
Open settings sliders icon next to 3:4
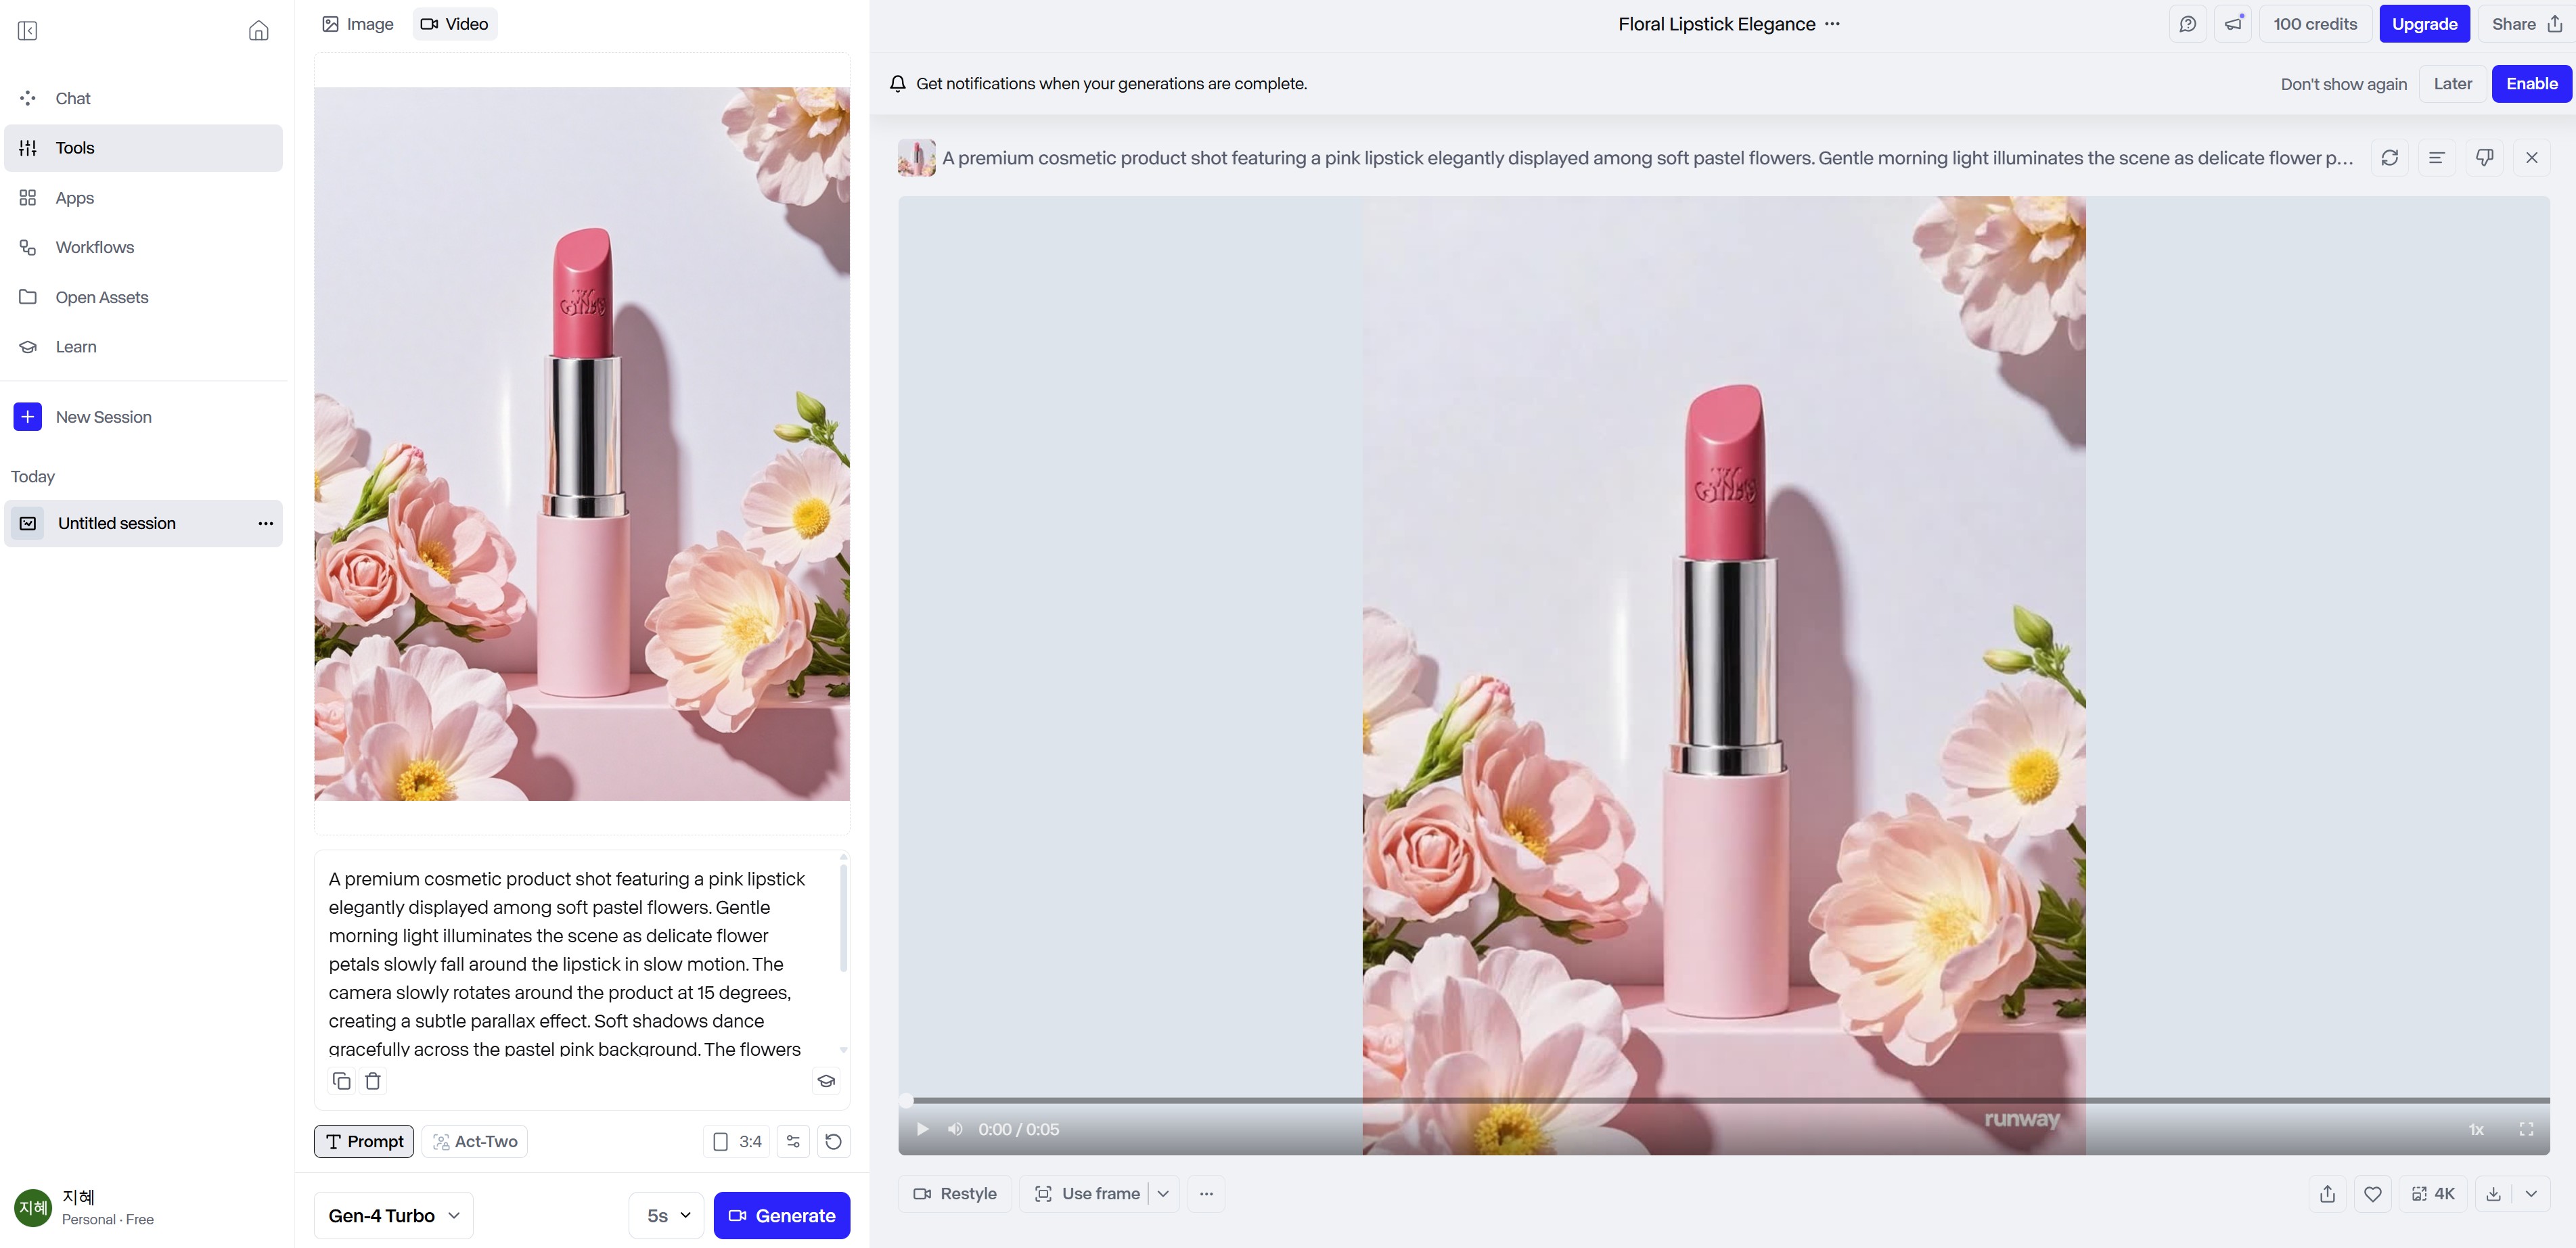[793, 1141]
